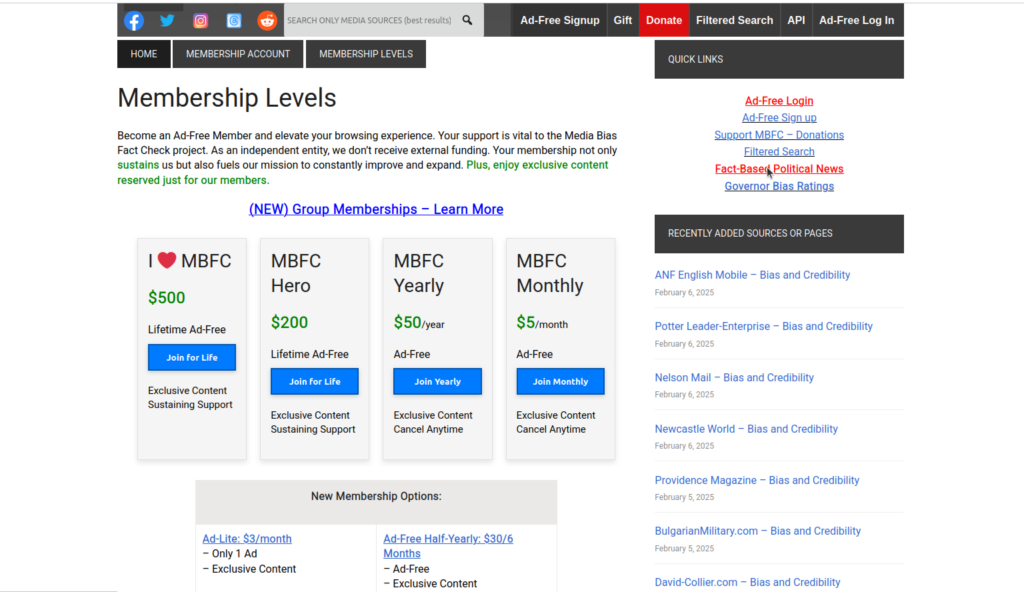Open Group Memberships Learn More link
The width and height of the screenshot is (1024, 592).
click(x=376, y=209)
